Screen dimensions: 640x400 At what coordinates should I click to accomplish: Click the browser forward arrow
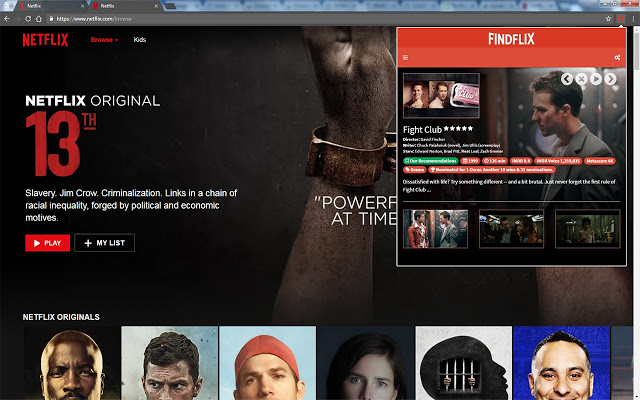pos(18,19)
